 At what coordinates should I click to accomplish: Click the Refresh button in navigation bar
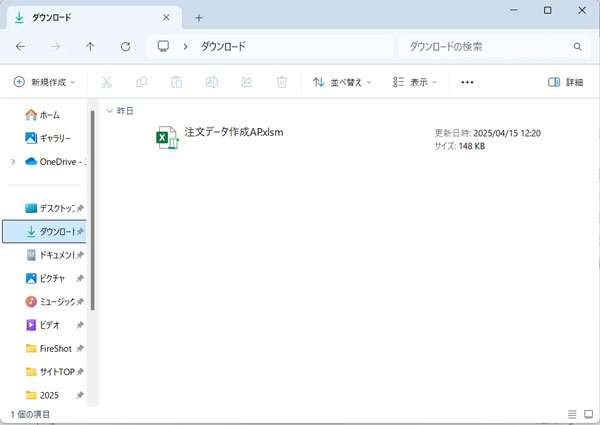pyautogui.click(x=125, y=47)
